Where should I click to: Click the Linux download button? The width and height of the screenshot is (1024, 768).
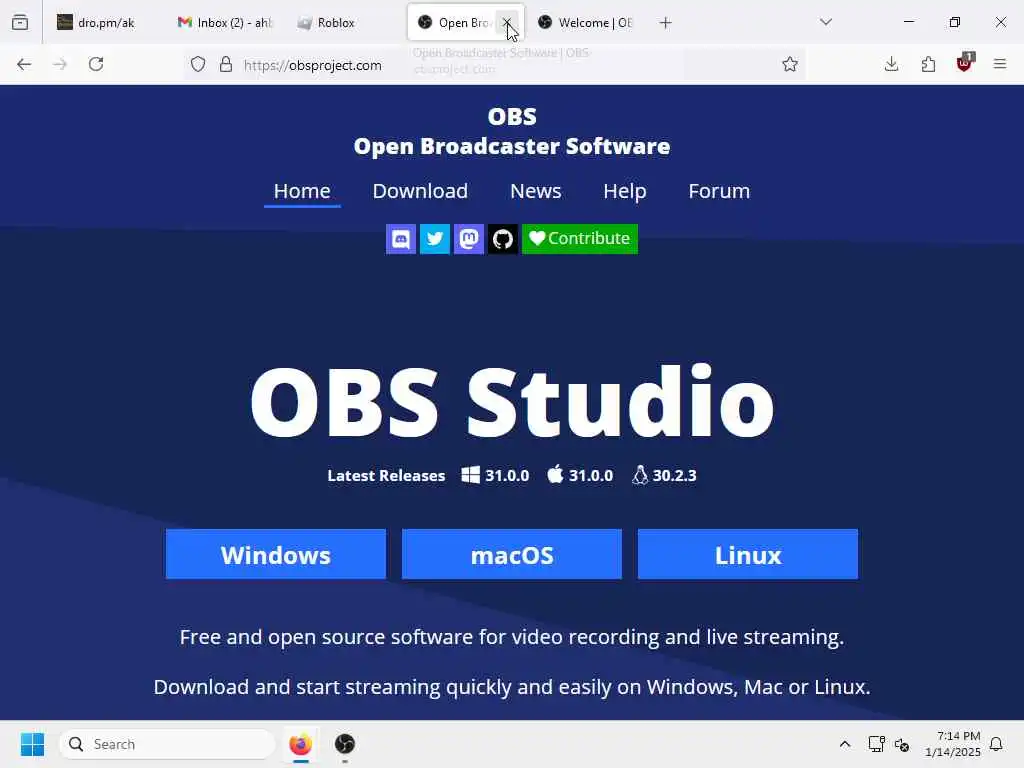click(748, 554)
